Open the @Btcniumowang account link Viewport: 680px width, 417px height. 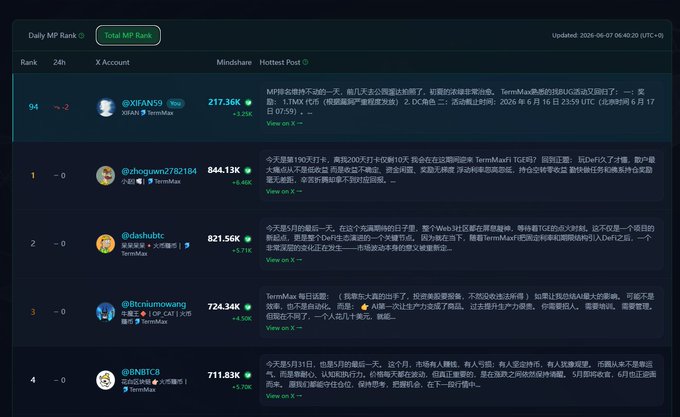click(154, 304)
